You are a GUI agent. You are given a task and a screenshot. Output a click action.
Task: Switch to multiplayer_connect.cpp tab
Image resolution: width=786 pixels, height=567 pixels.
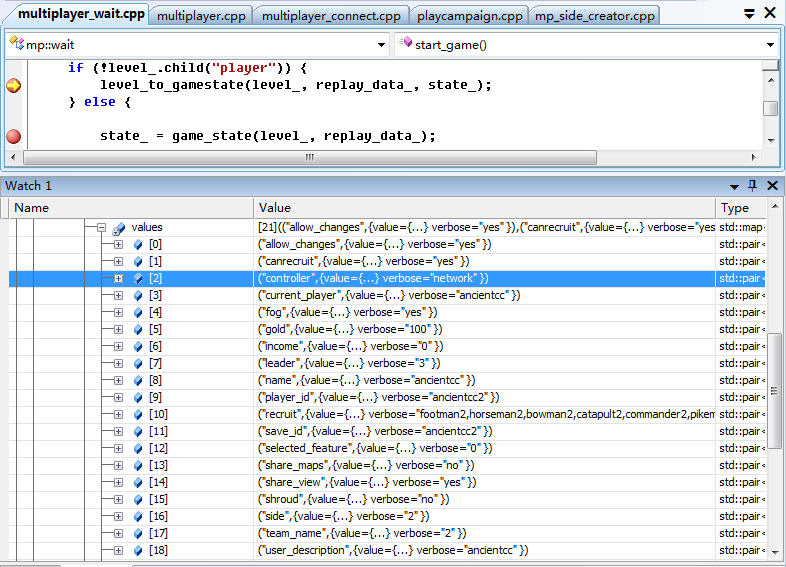[x=331, y=16]
